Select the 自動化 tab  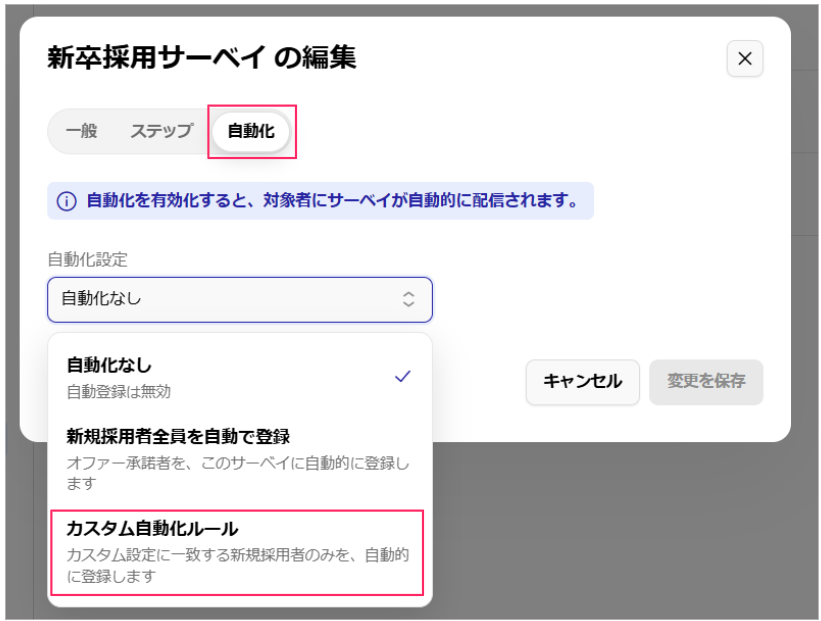tap(251, 131)
